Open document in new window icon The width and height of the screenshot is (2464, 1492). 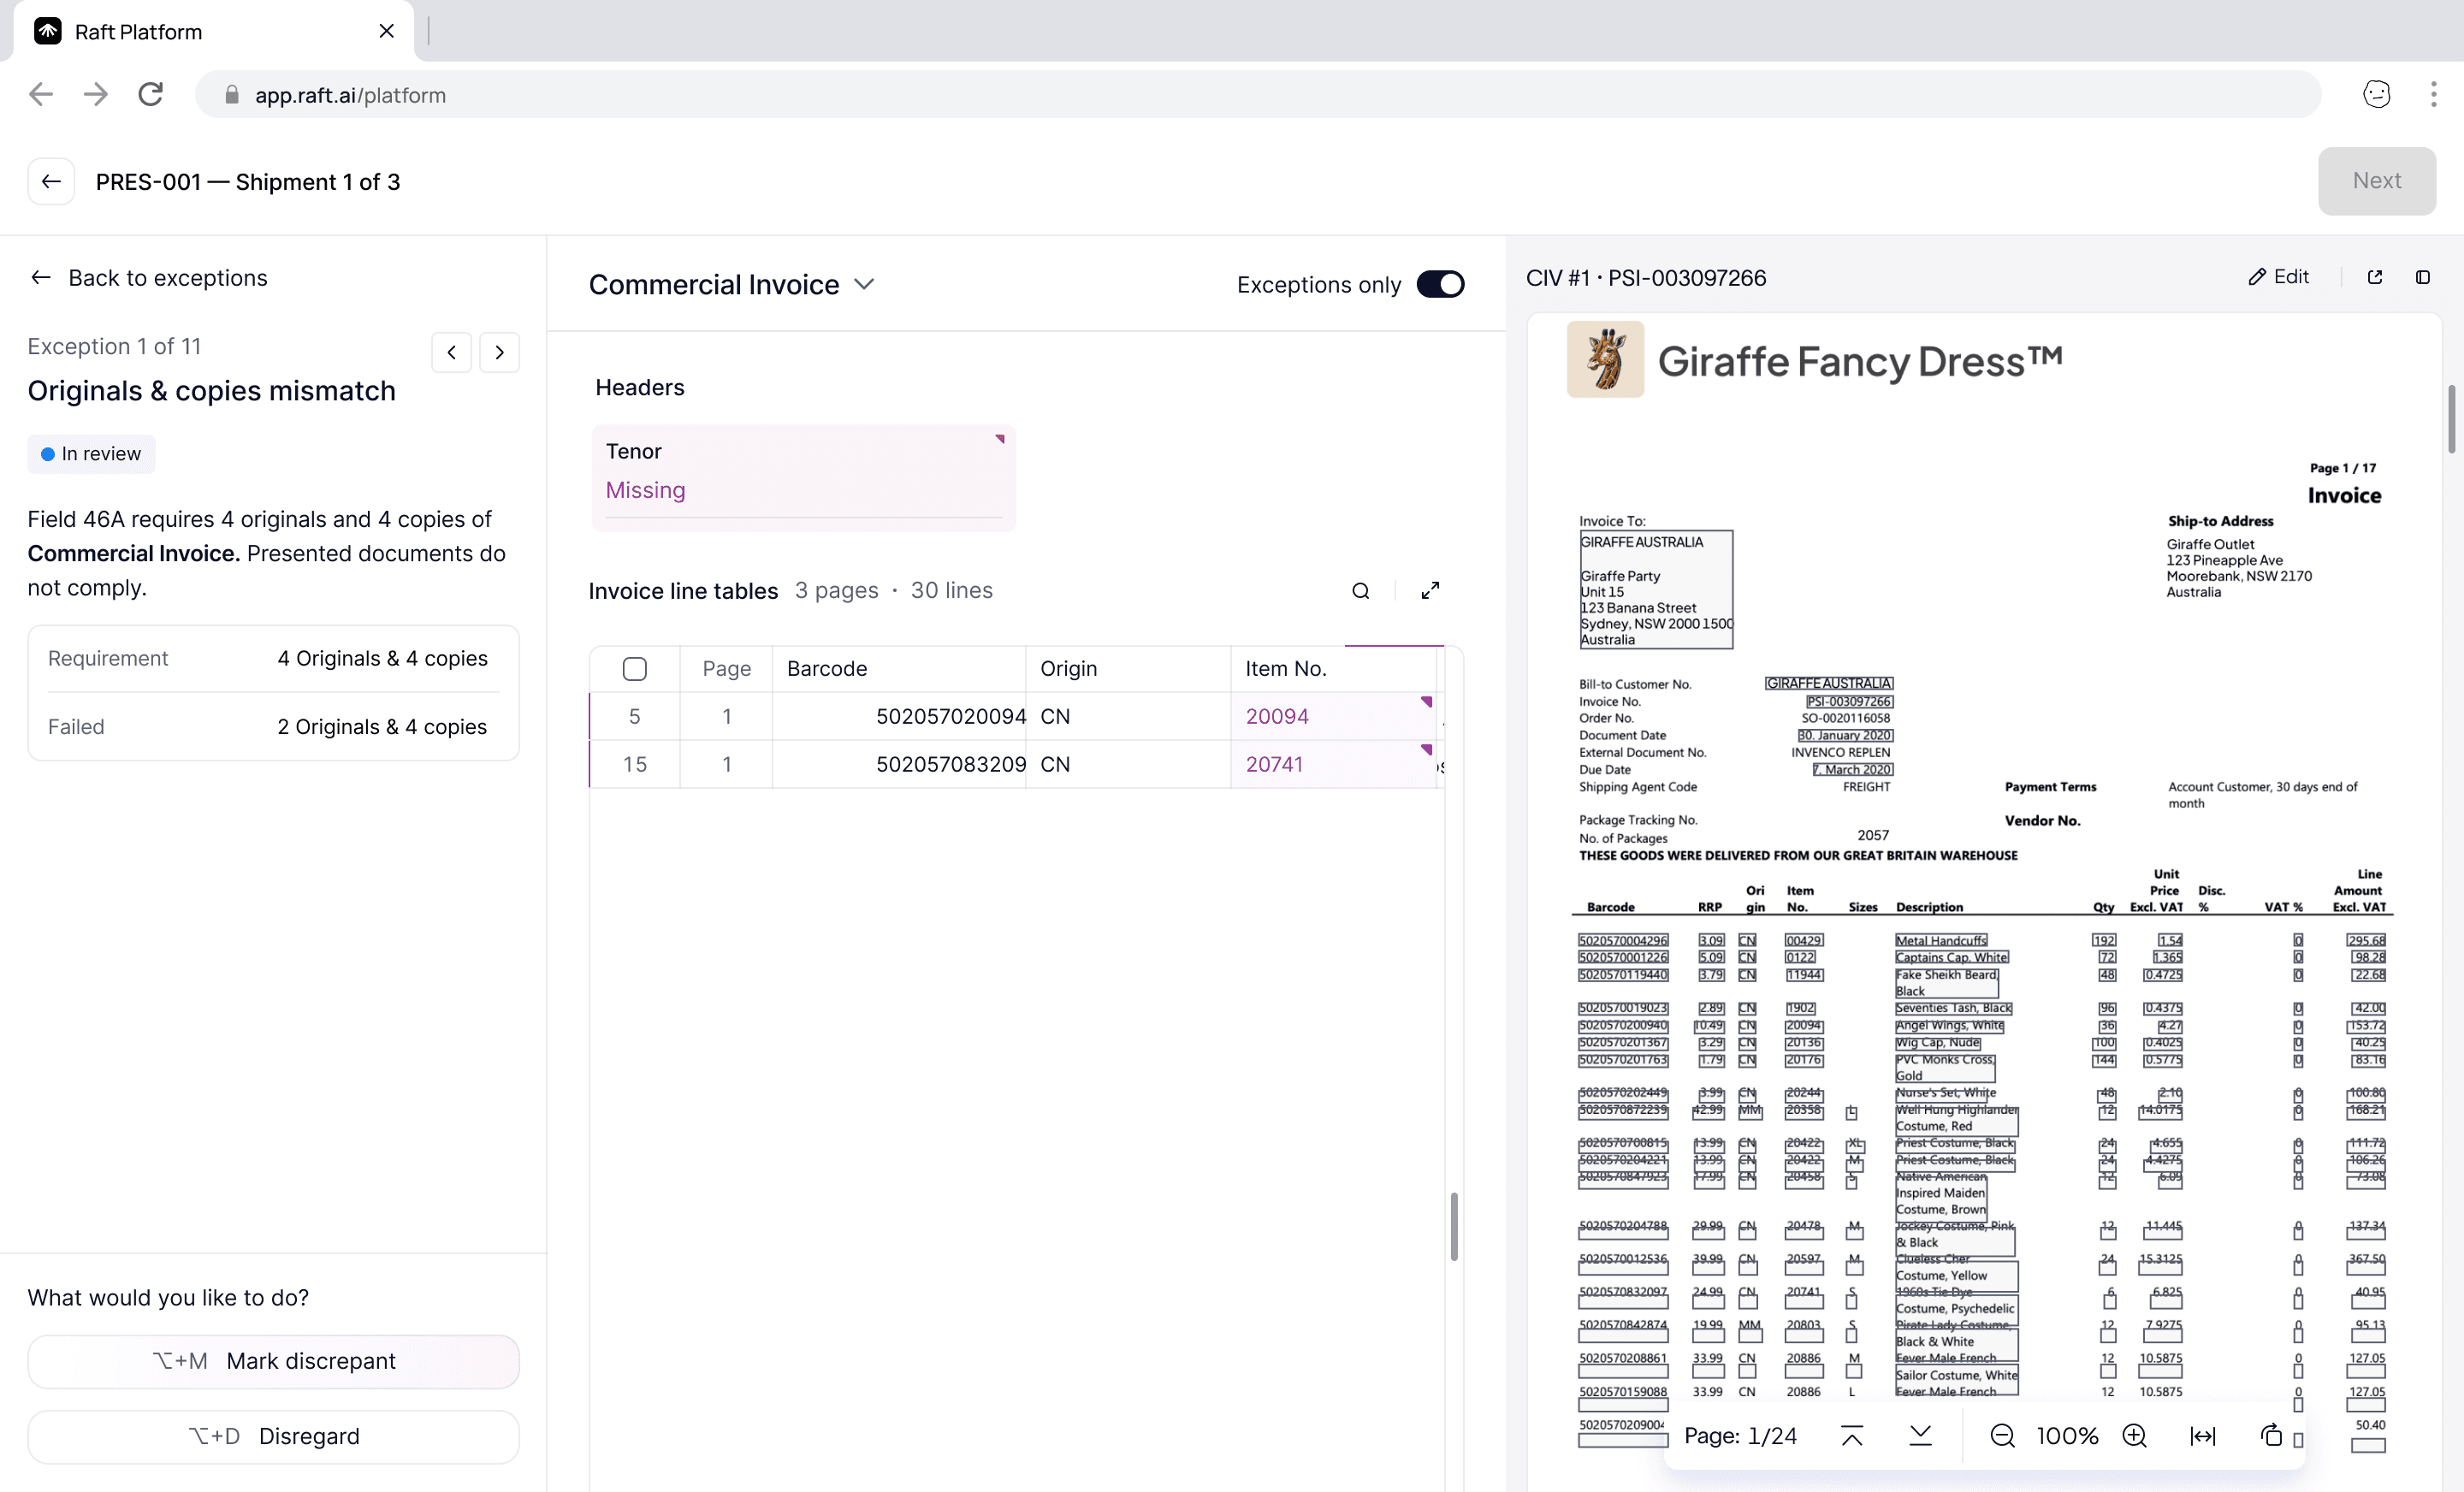[2374, 277]
